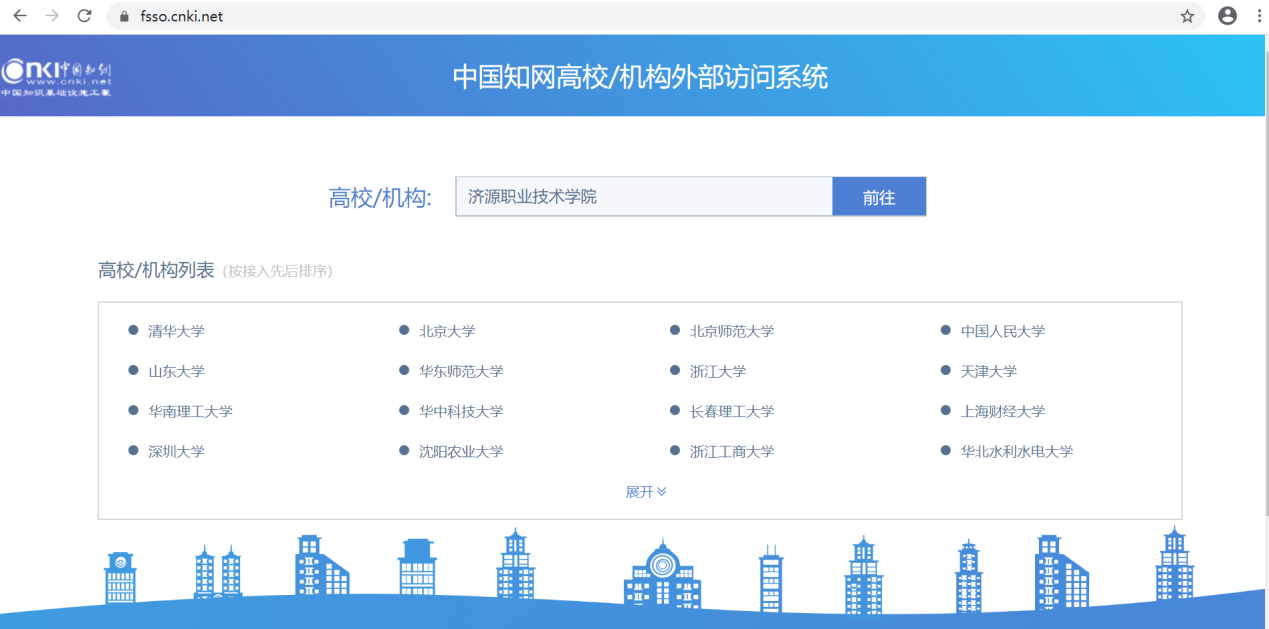Select 北京大学 from the list
1269x629 pixels.
[447, 331]
